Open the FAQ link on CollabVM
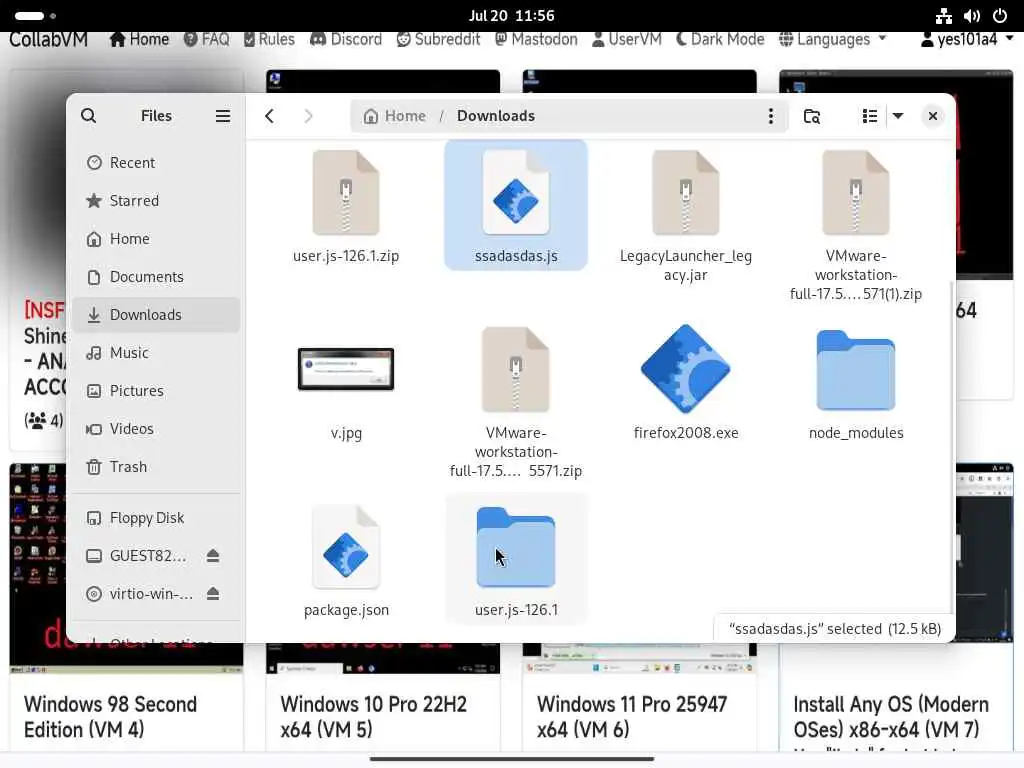 pyautogui.click(x=206, y=39)
